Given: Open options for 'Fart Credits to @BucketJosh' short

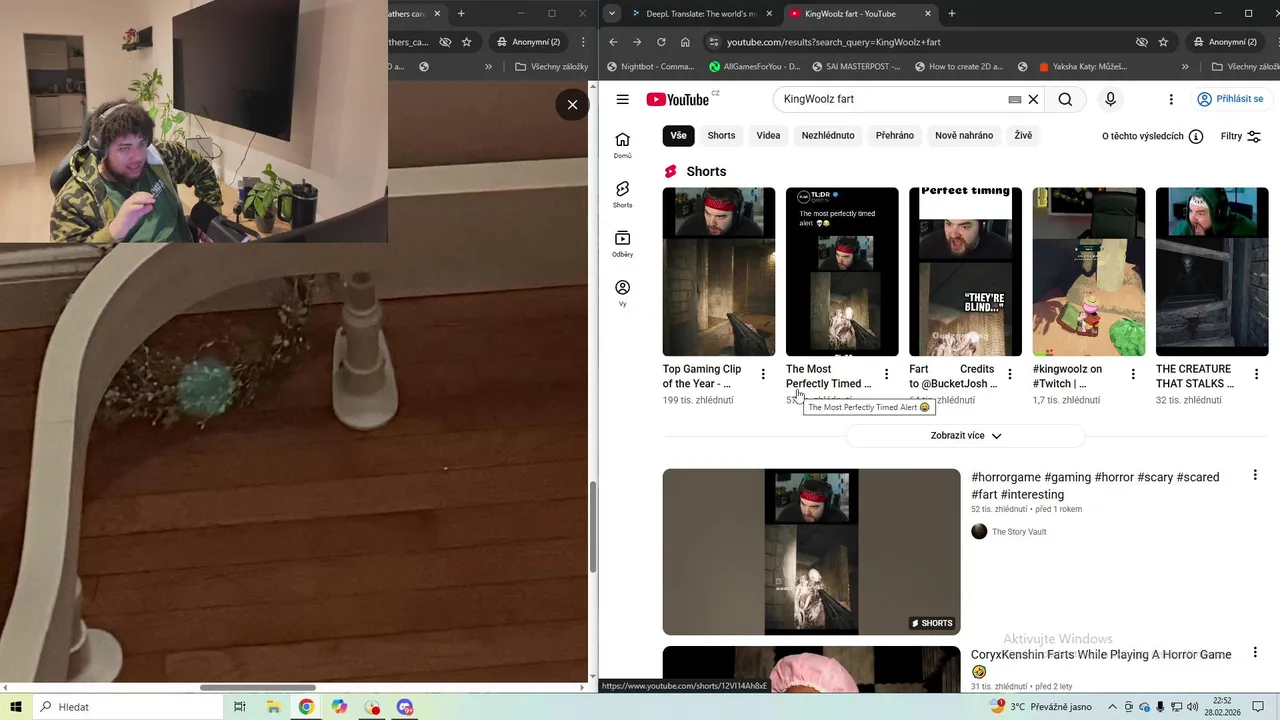Looking at the screenshot, I should coord(1009,374).
